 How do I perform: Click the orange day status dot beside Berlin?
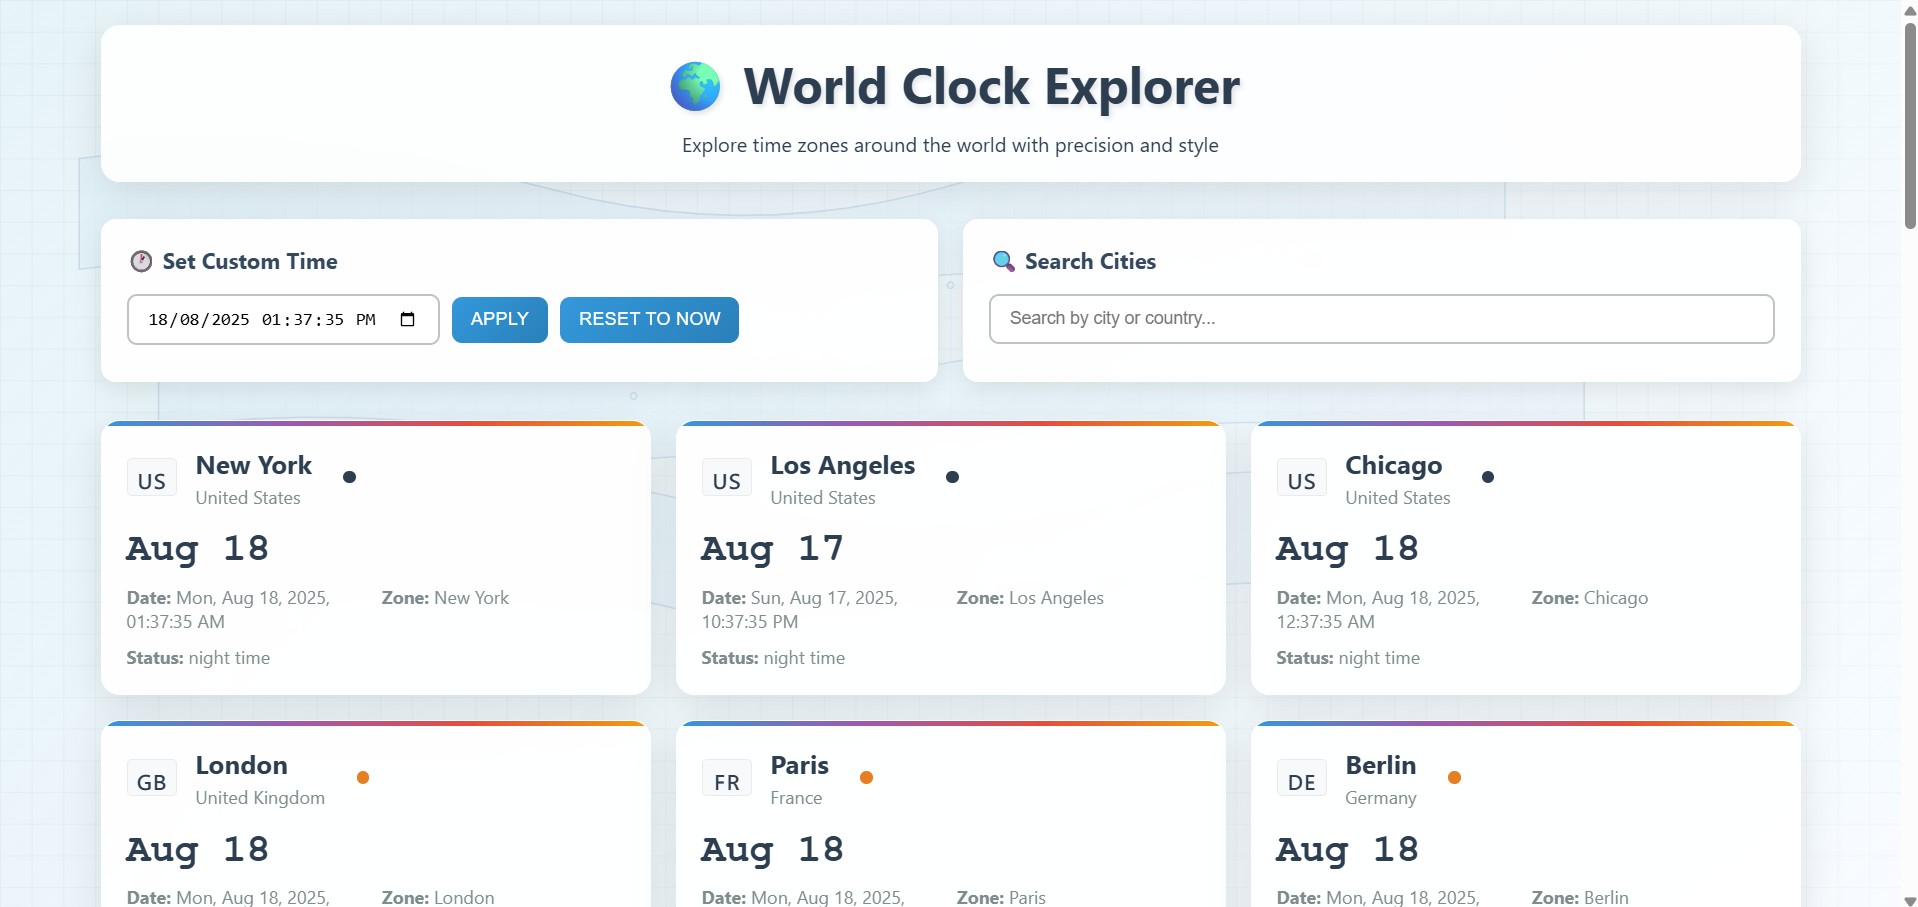pyautogui.click(x=1454, y=777)
